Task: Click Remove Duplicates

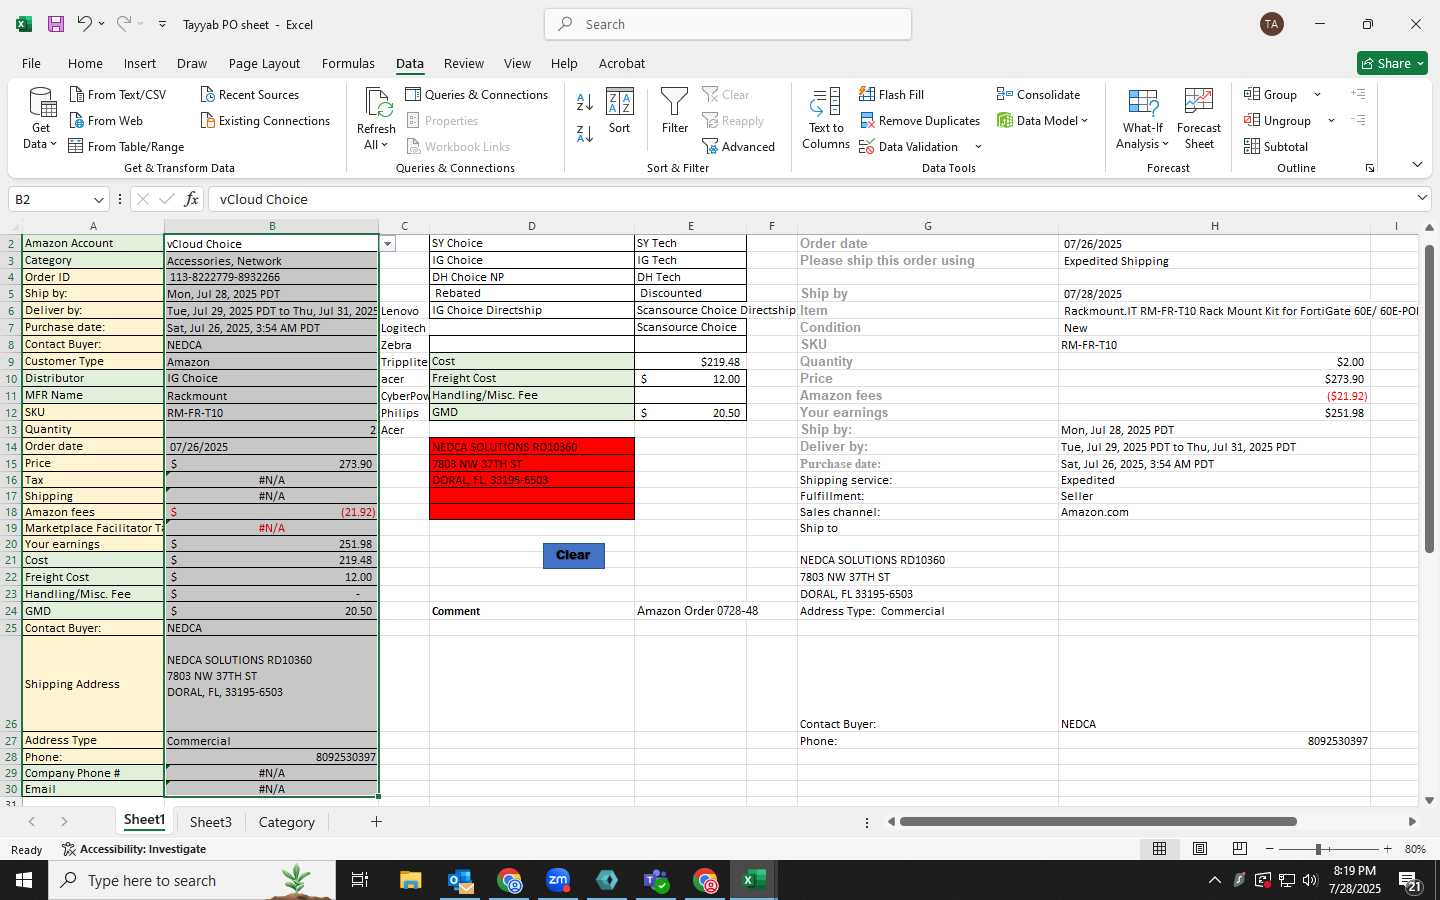Action: [x=919, y=121]
